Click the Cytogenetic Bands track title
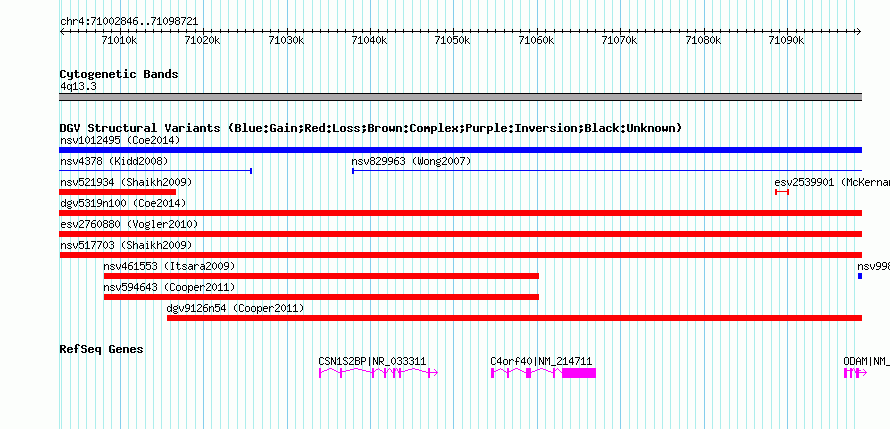The width and height of the screenshot is (890, 429). [119, 74]
